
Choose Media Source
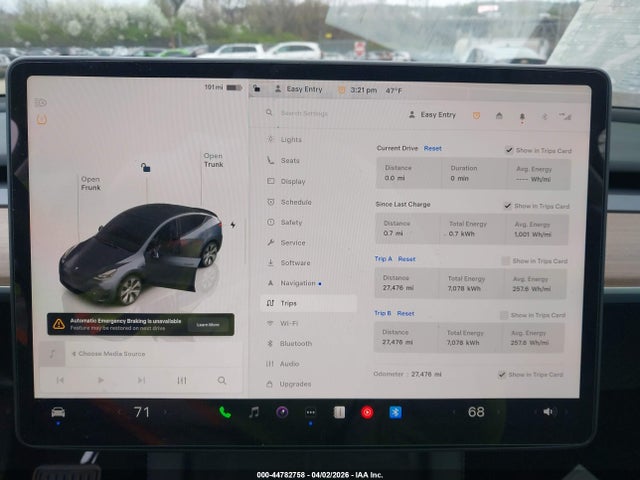pyautogui.click(x=109, y=354)
